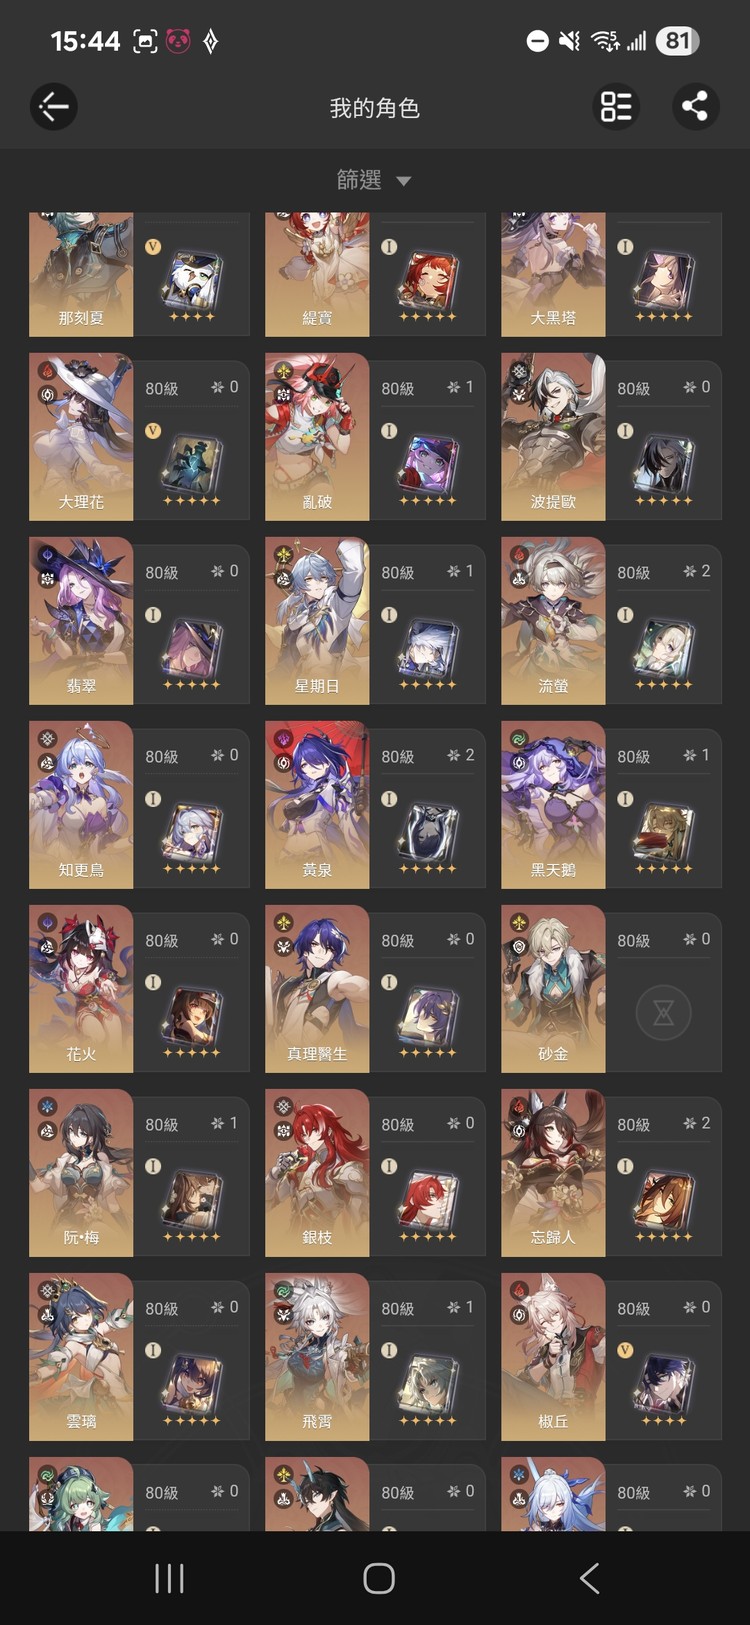750x1625 pixels.
Task: Tap the light cone icon for 忘歸人
Action: (x=664, y=1198)
